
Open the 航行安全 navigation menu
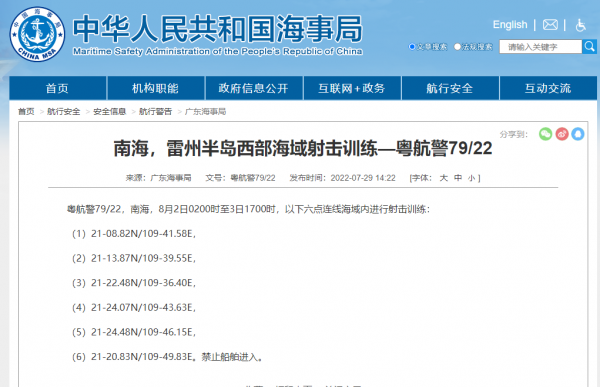point(450,88)
